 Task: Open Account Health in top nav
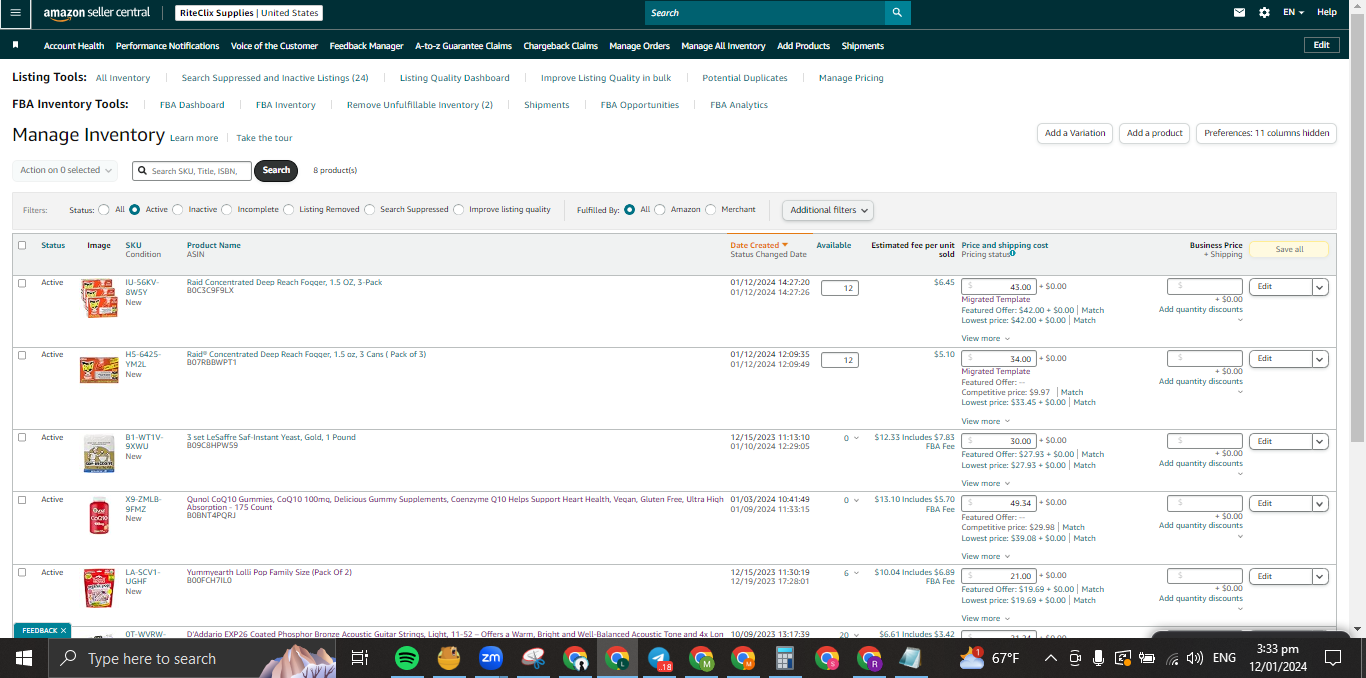[x=74, y=46]
